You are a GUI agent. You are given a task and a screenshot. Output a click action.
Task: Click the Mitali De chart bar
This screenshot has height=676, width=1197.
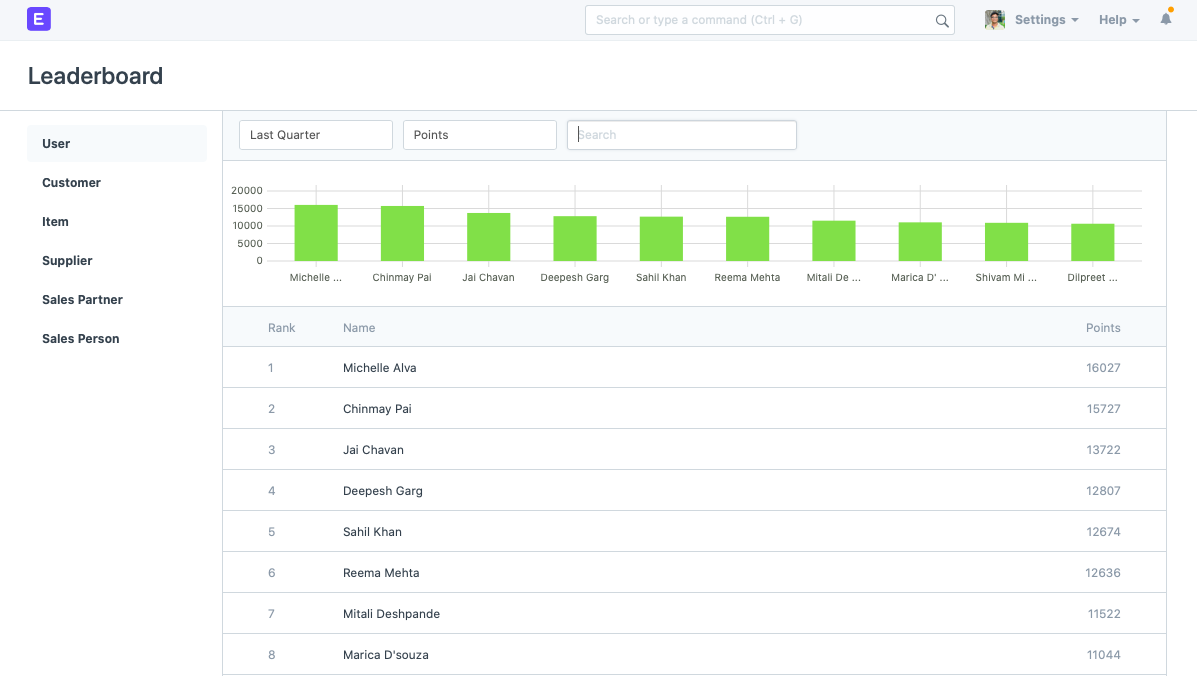click(x=834, y=241)
